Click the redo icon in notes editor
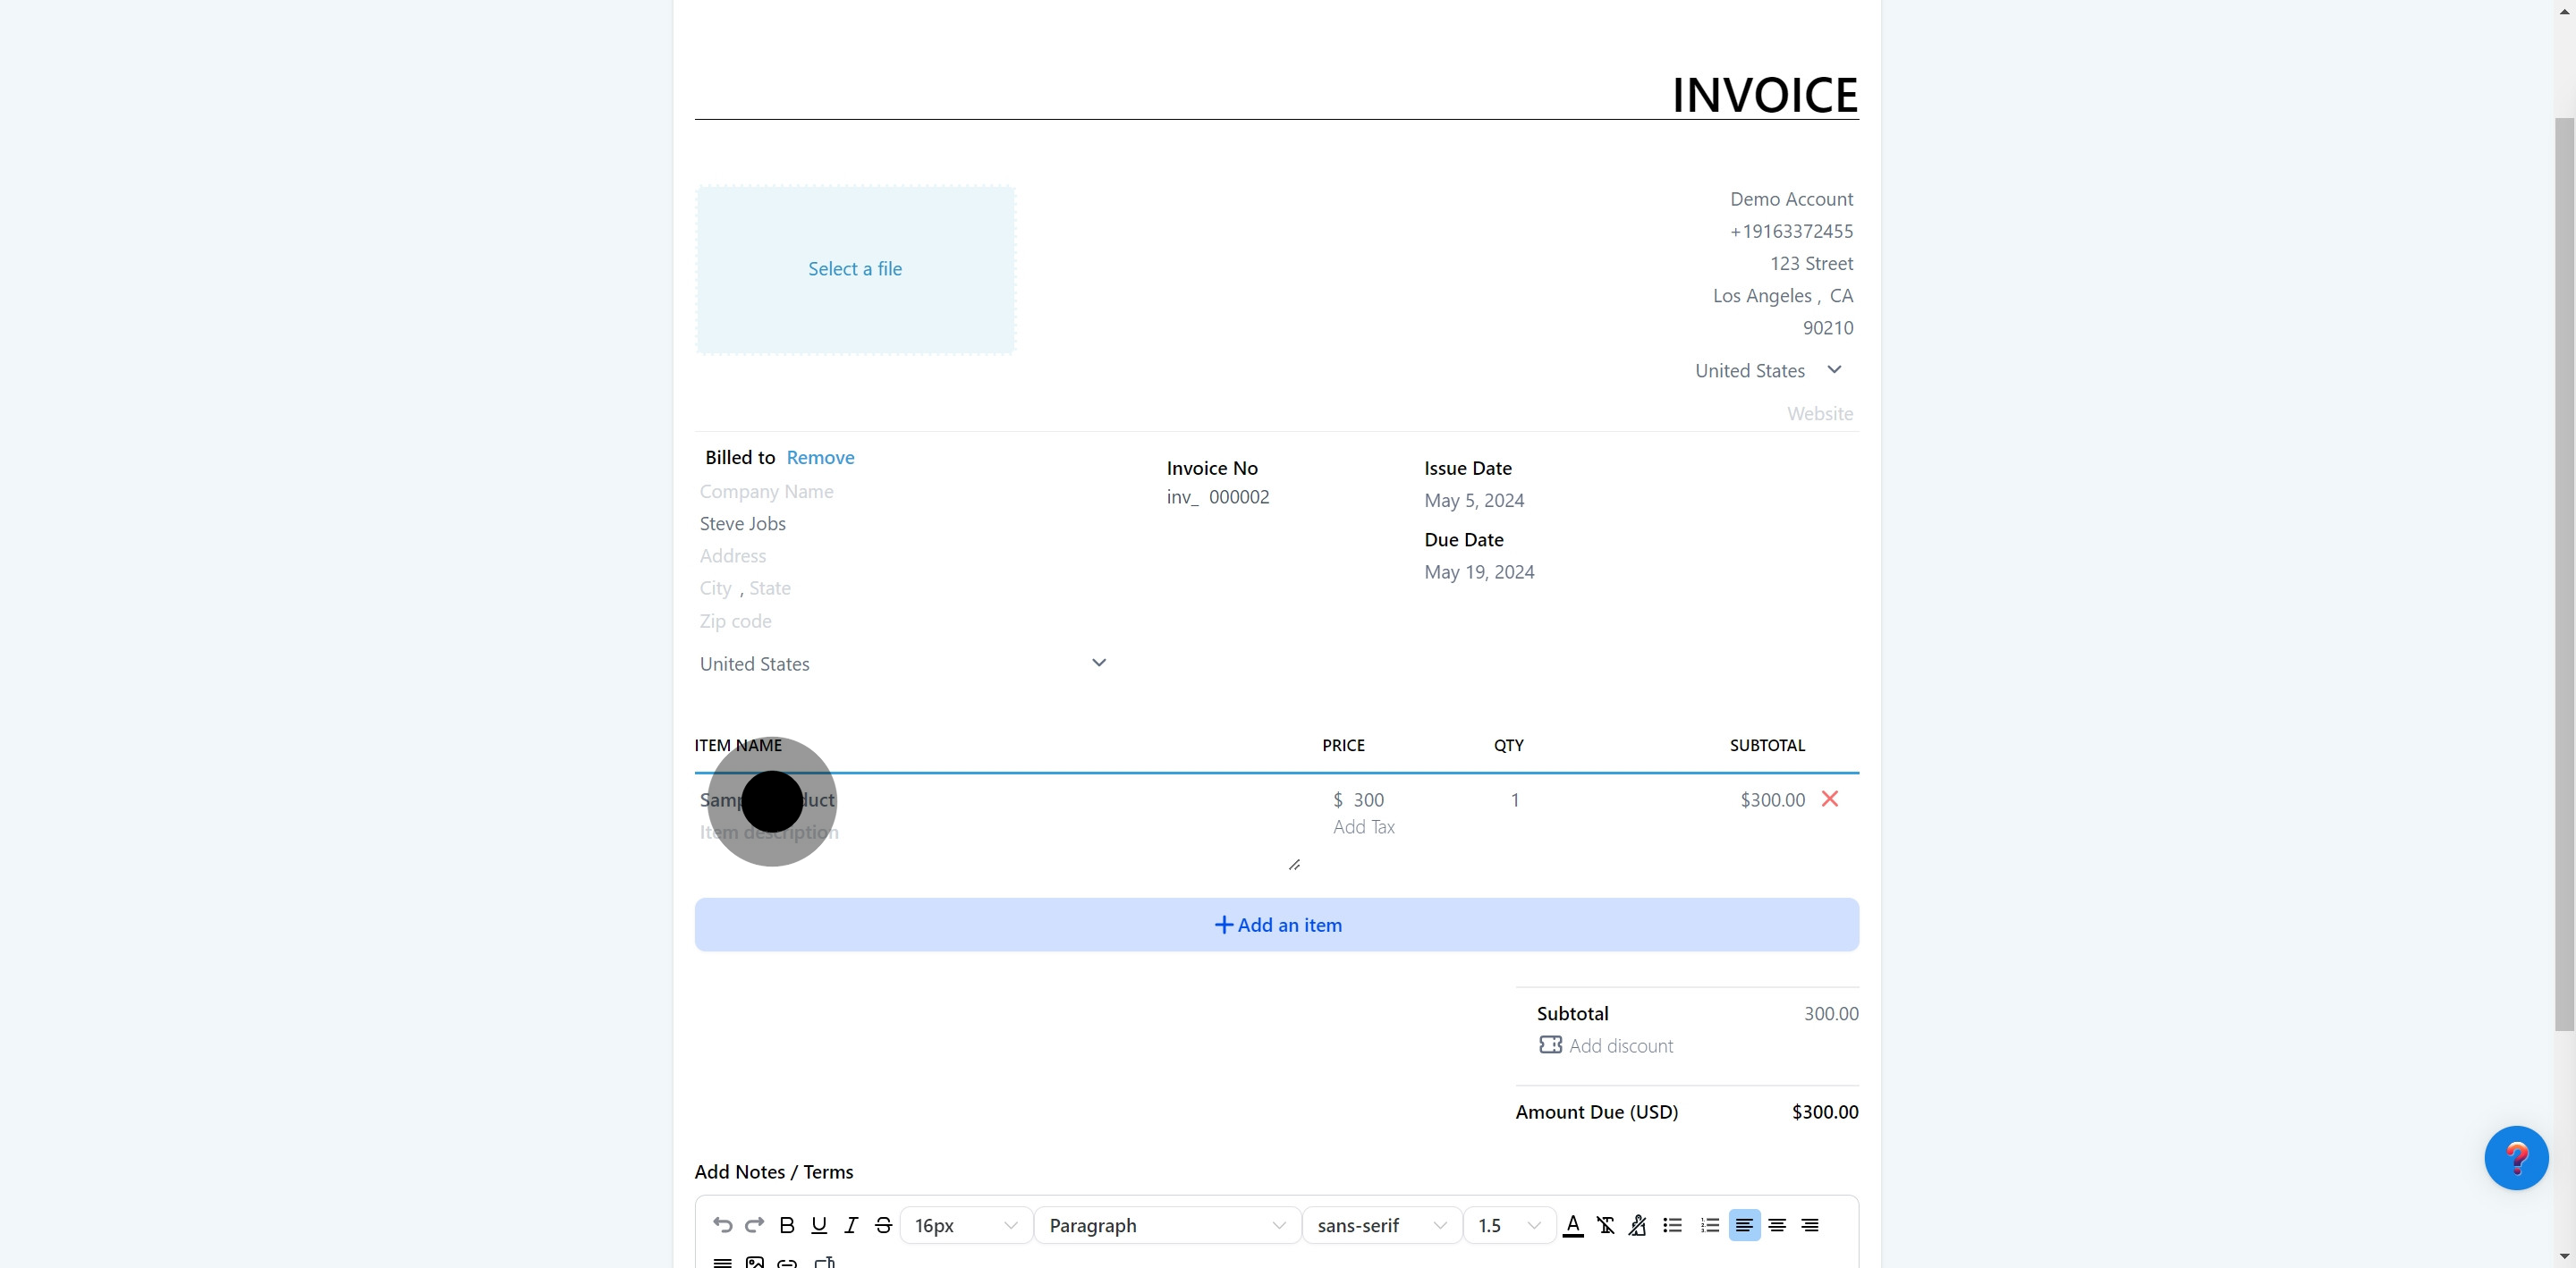Viewport: 2576px width, 1268px height. [x=755, y=1225]
